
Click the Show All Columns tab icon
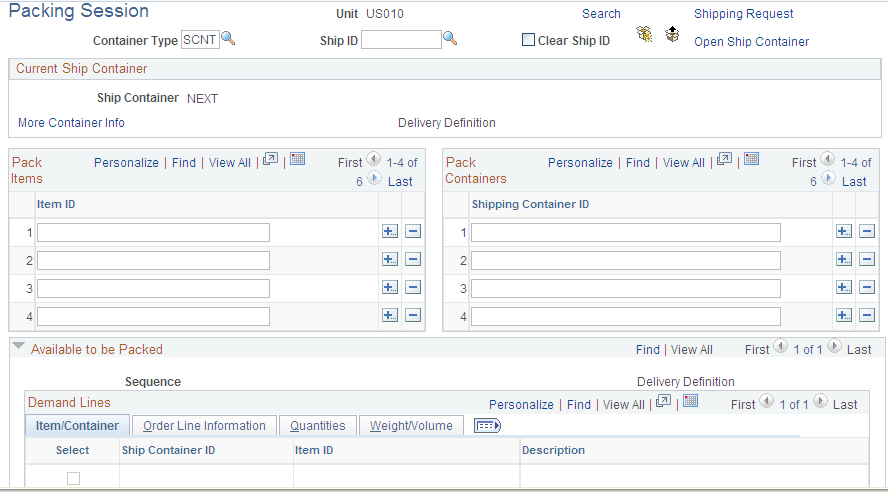pos(487,425)
